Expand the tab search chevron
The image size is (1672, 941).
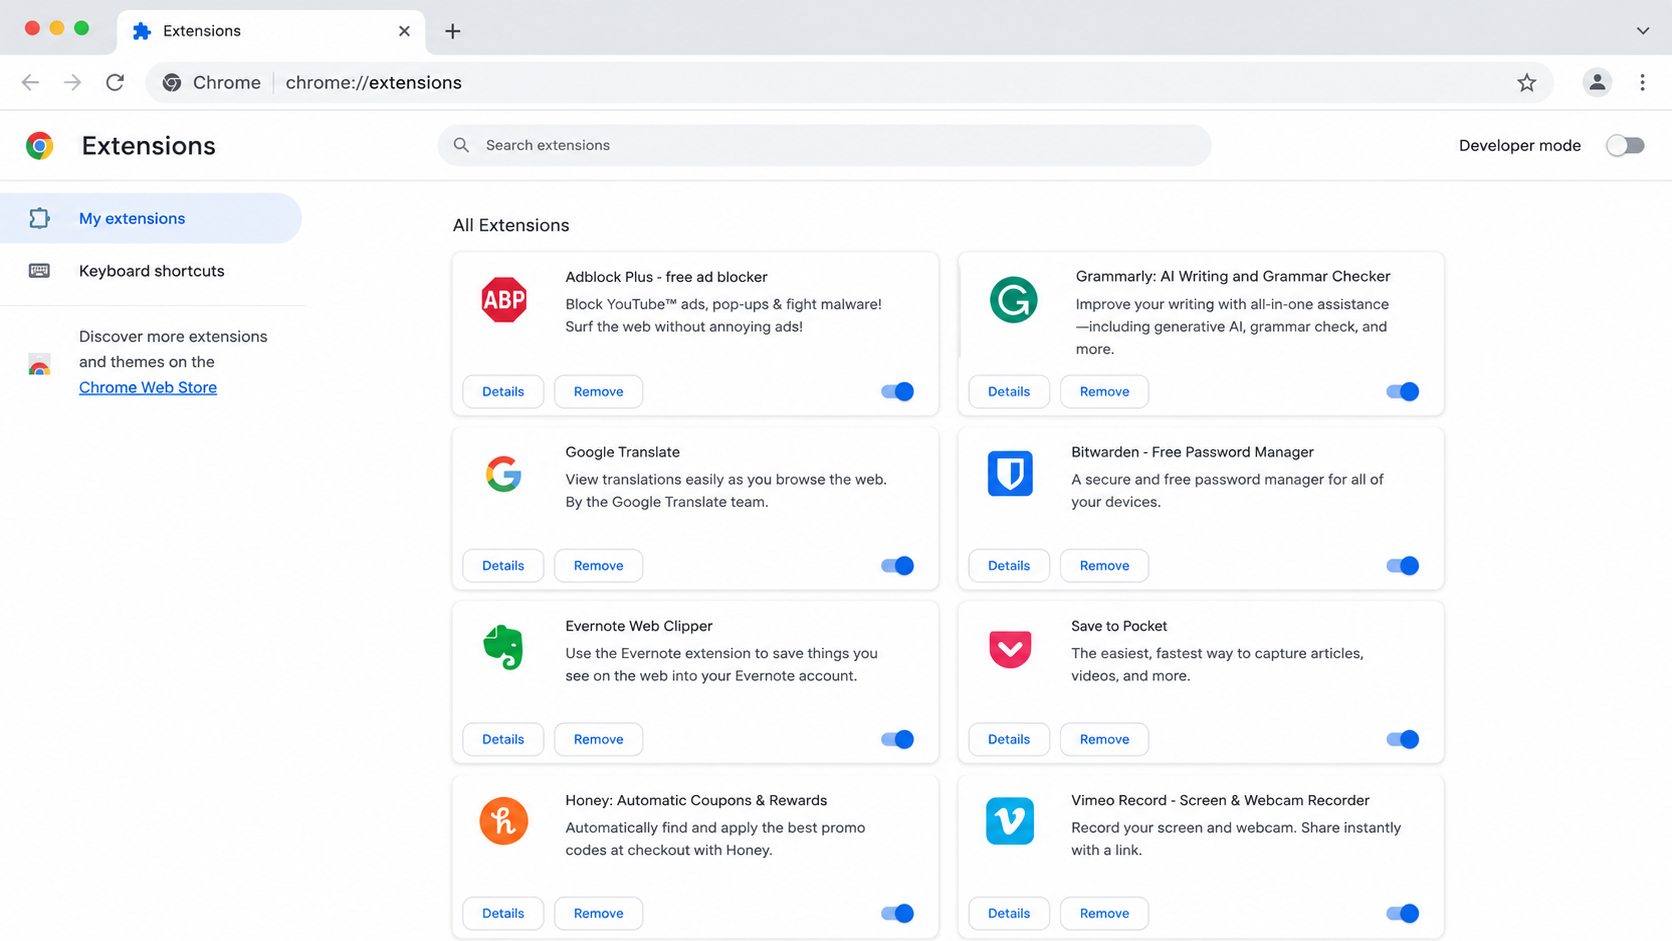pos(1643,31)
